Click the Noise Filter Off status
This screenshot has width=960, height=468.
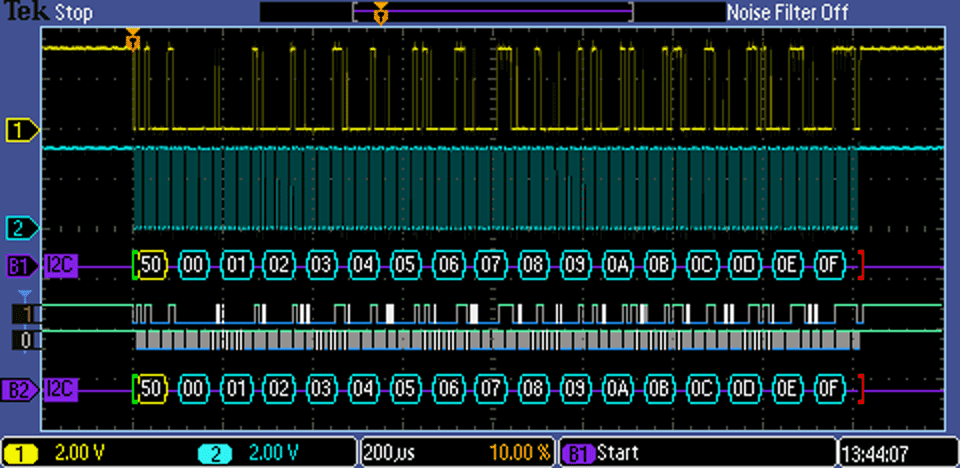click(x=787, y=12)
